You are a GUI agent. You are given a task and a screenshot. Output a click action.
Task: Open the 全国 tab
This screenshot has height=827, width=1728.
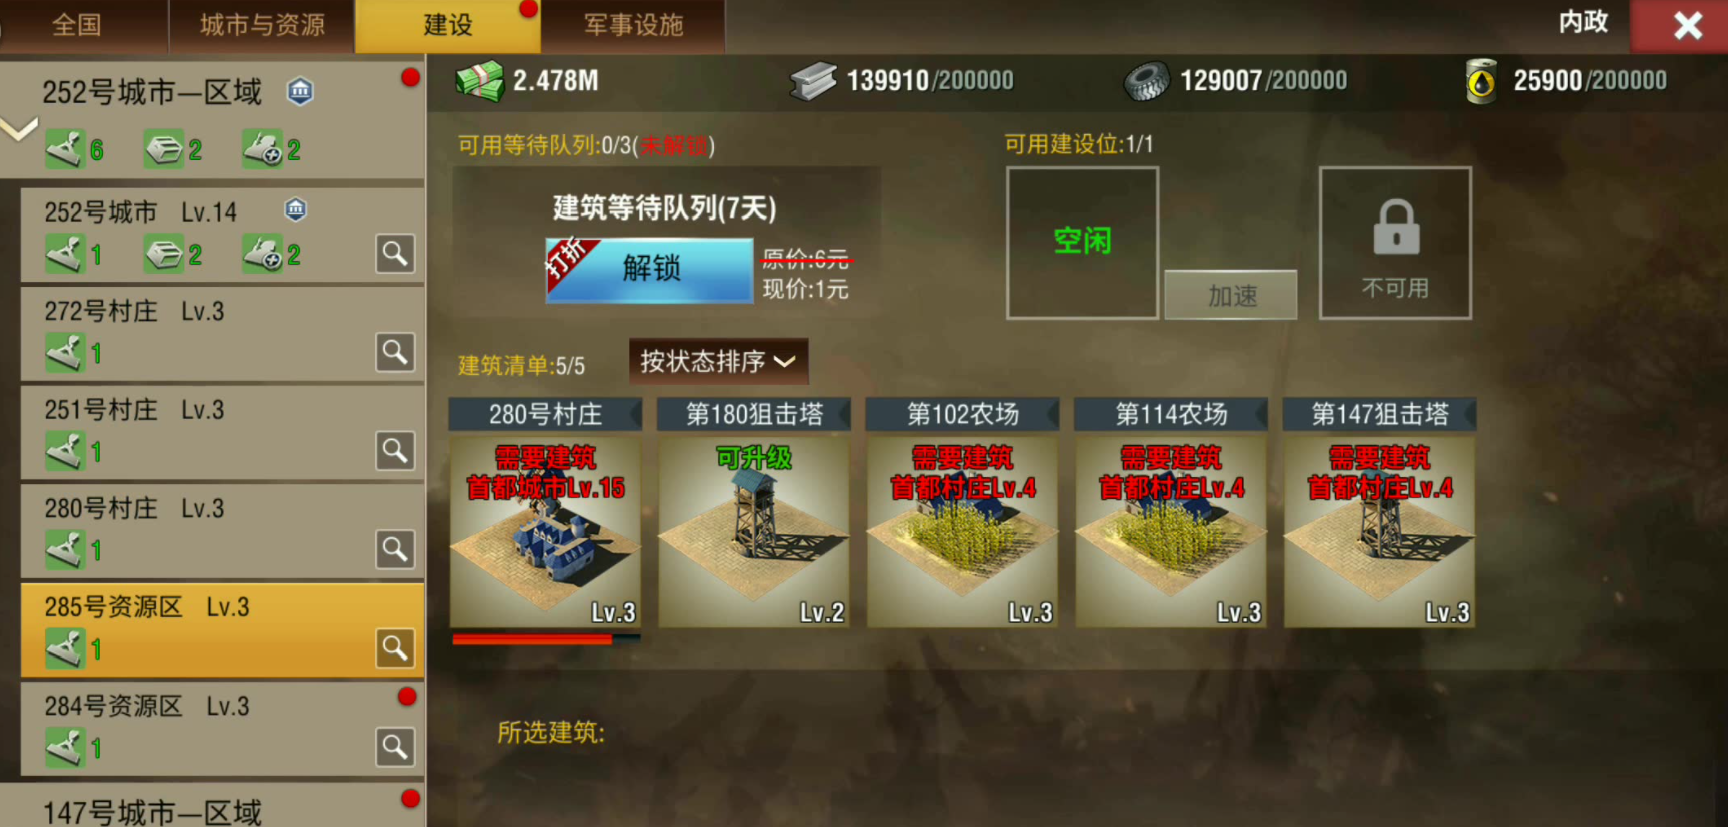(77, 25)
